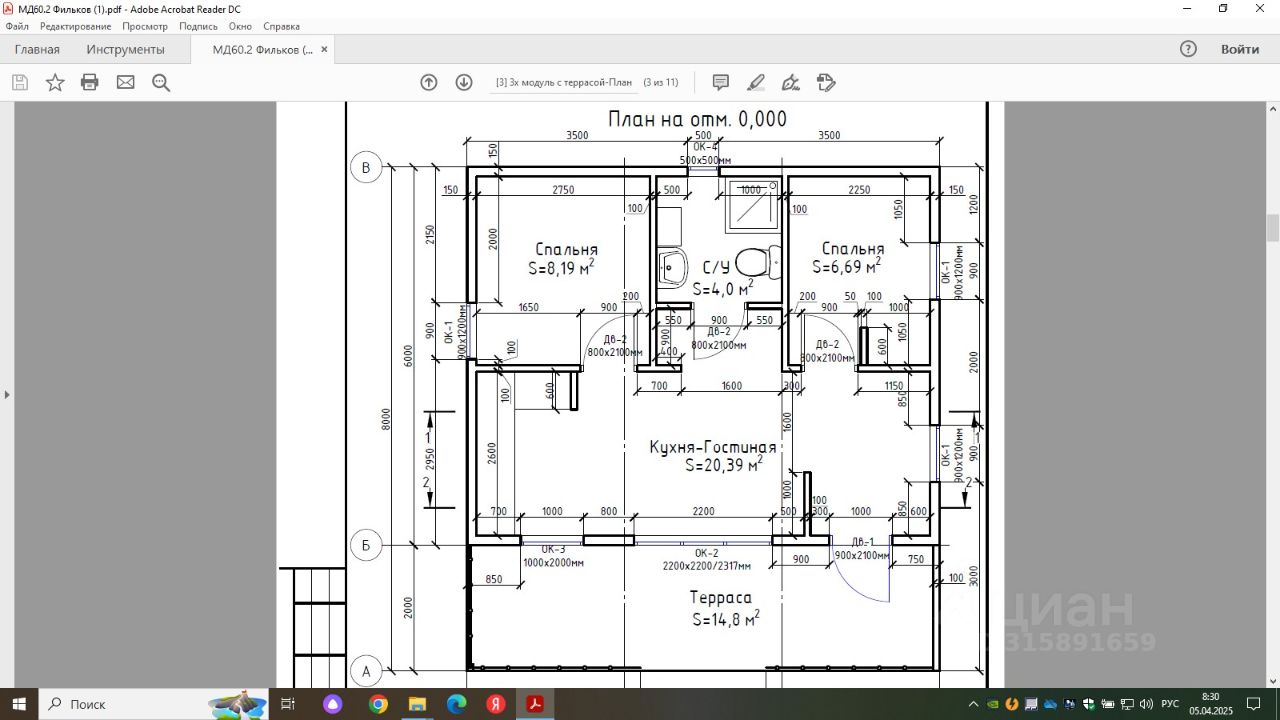Close the МД60.2 Фильков document tab
This screenshot has width=1280, height=720.
coord(323,49)
